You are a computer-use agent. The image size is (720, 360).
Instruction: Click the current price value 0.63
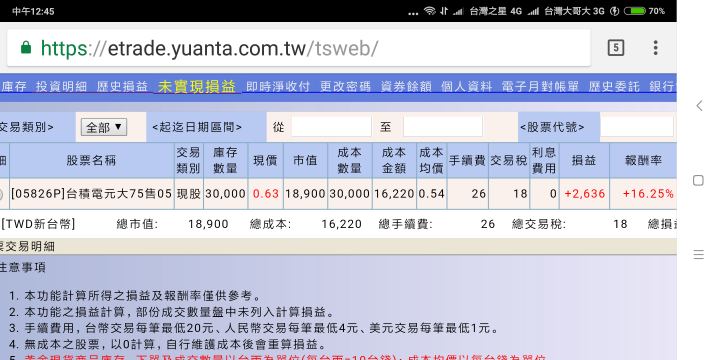266,194
